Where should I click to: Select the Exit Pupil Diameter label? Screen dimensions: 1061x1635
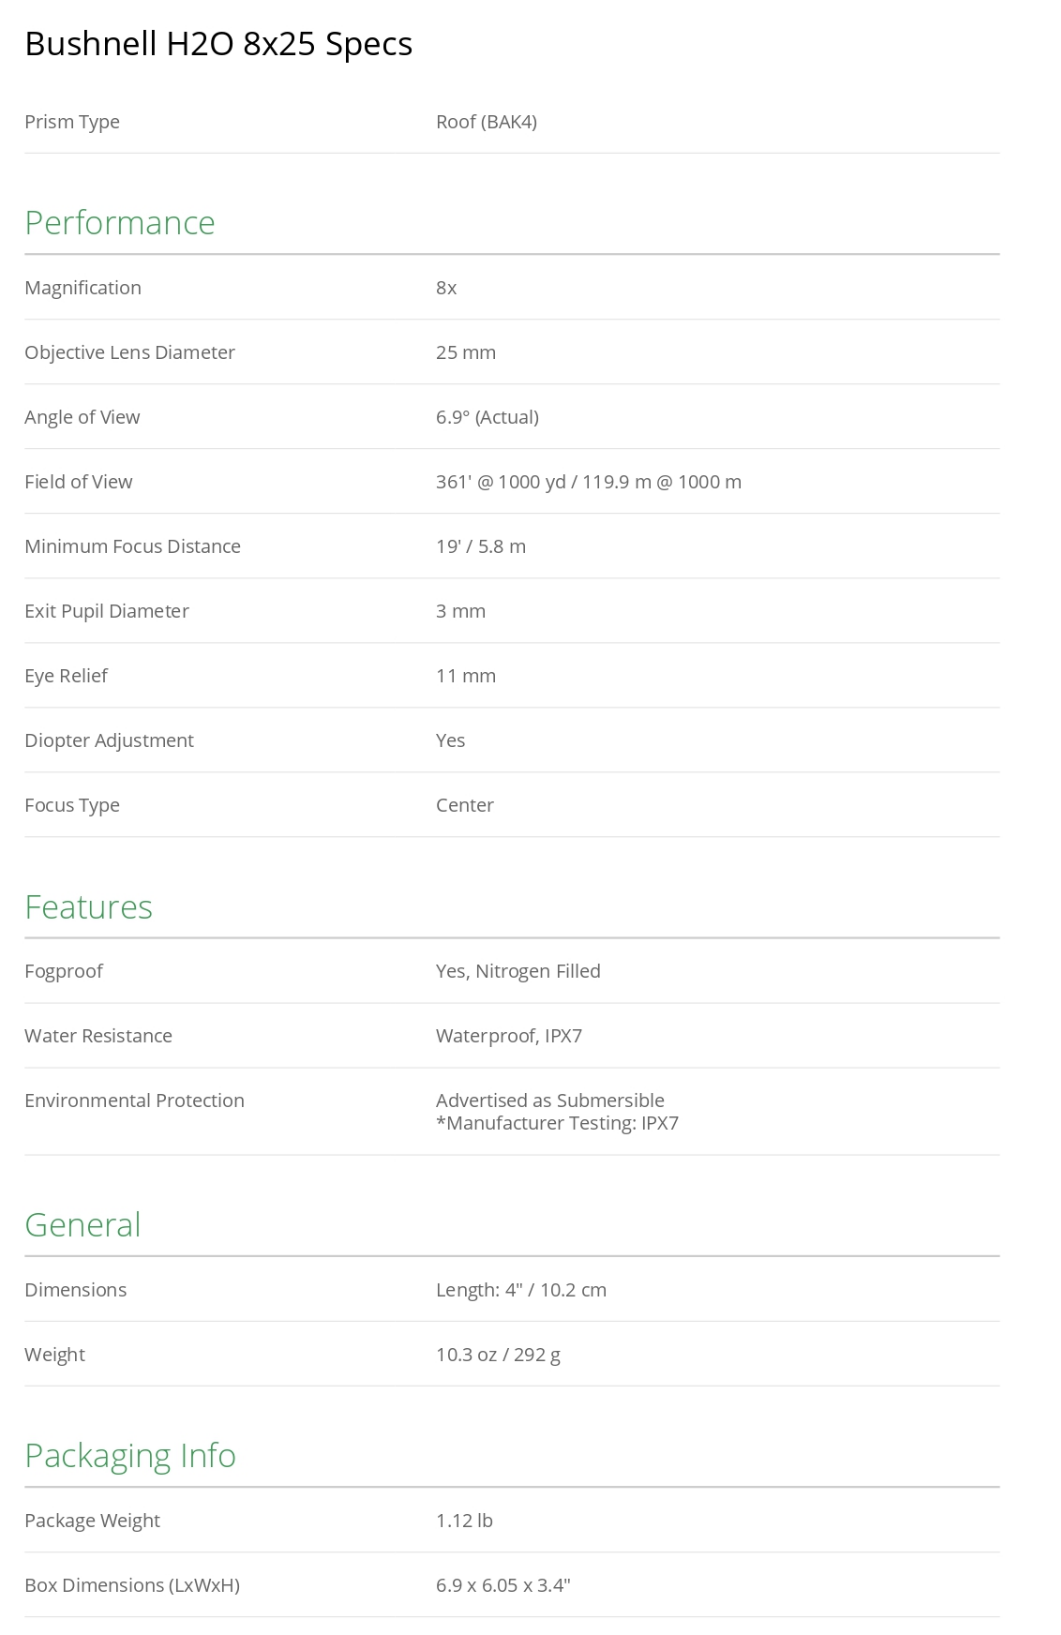(107, 611)
